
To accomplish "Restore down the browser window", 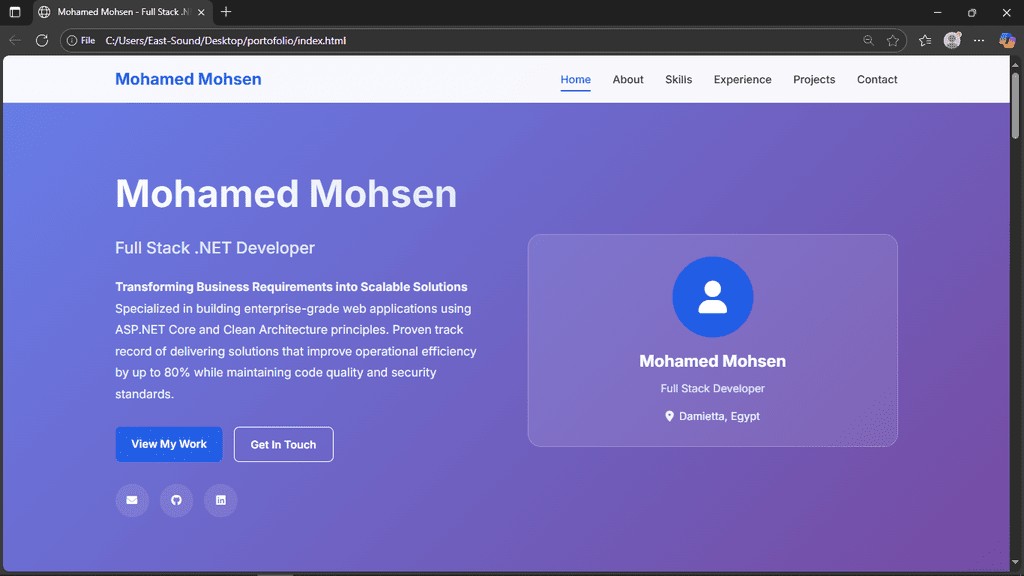I will point(972,12).
